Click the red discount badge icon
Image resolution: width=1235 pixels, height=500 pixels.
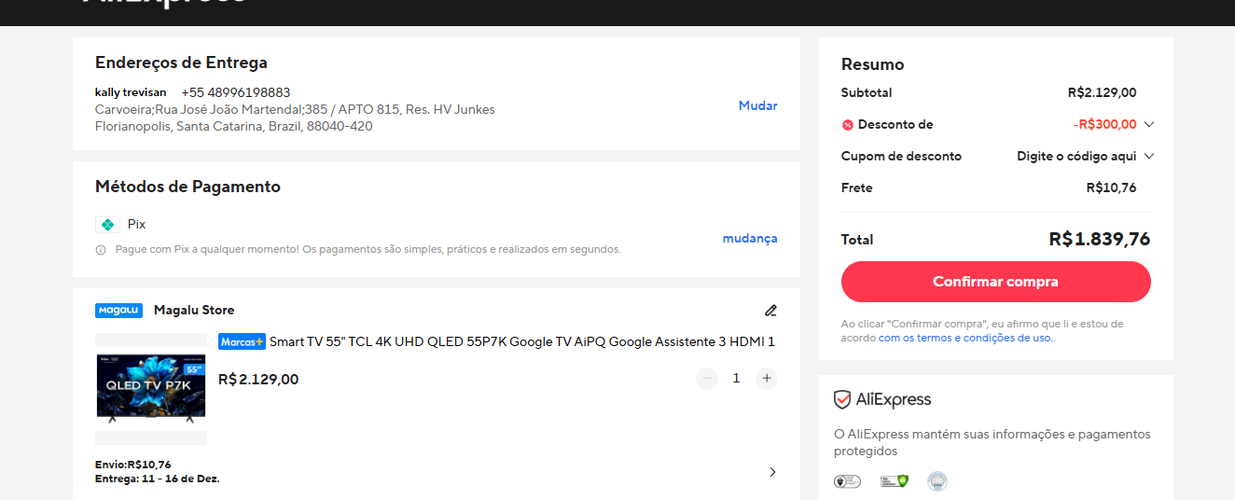848,125
